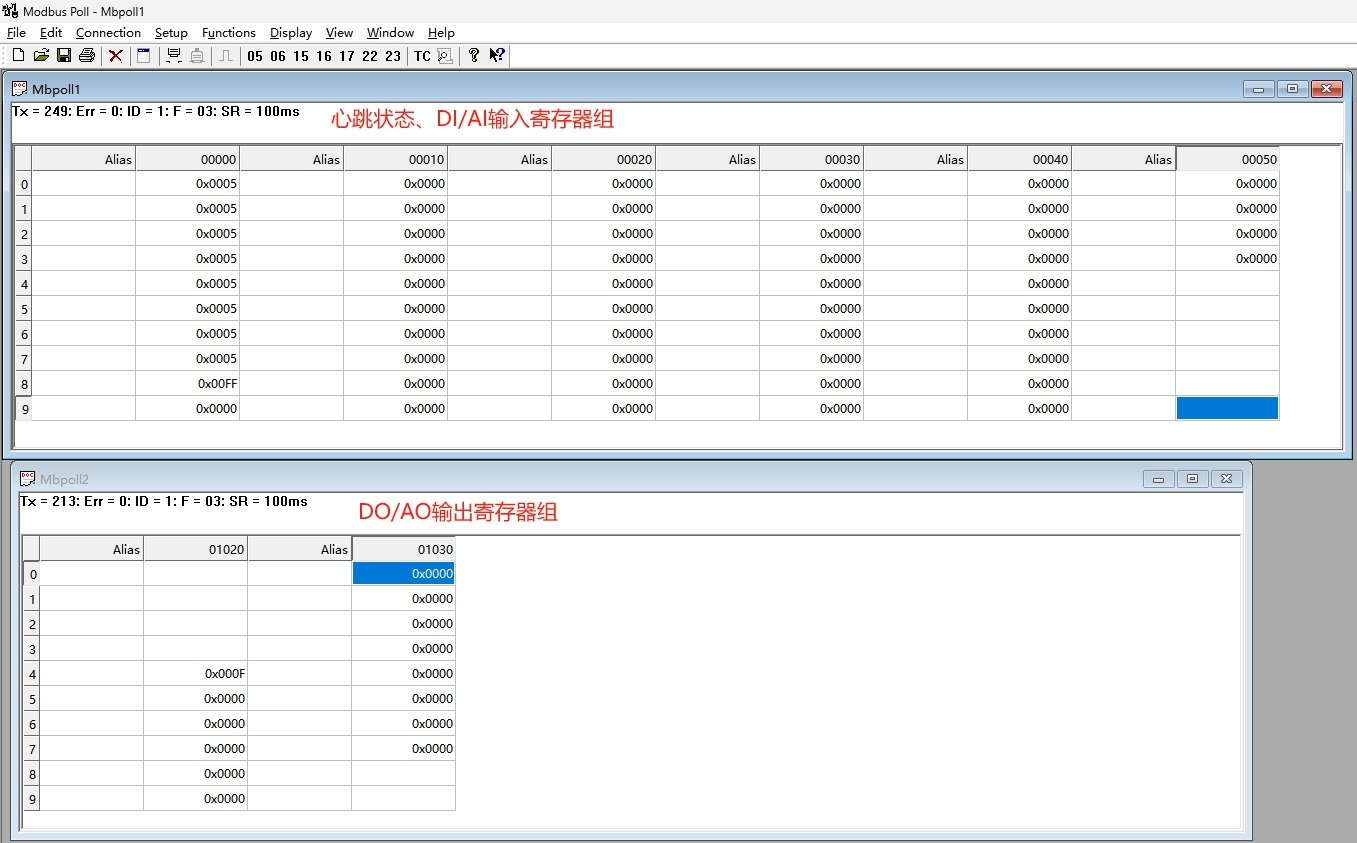Open the communication traffic viewer icon
The height and width of the screenshot is (843, 1357).
click(x=445, y=56)
